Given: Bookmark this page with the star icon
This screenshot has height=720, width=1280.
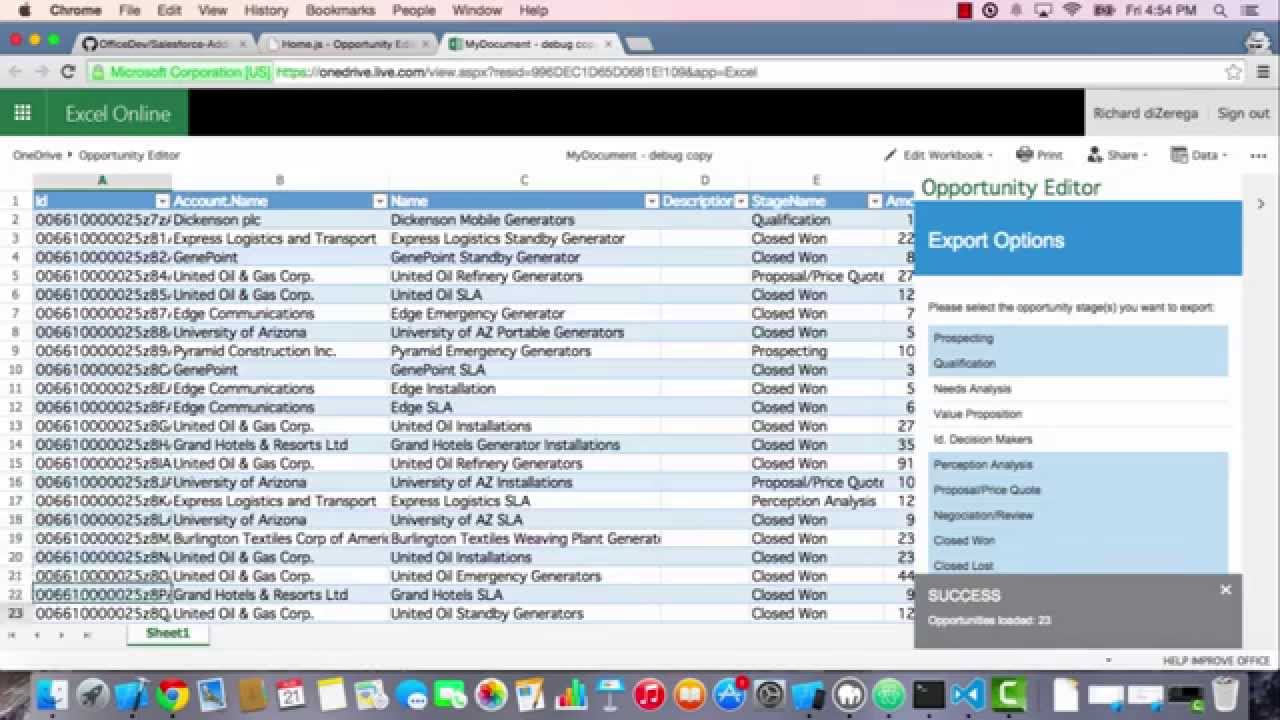Looking at the screenshot, I should tap(1233, 72).
